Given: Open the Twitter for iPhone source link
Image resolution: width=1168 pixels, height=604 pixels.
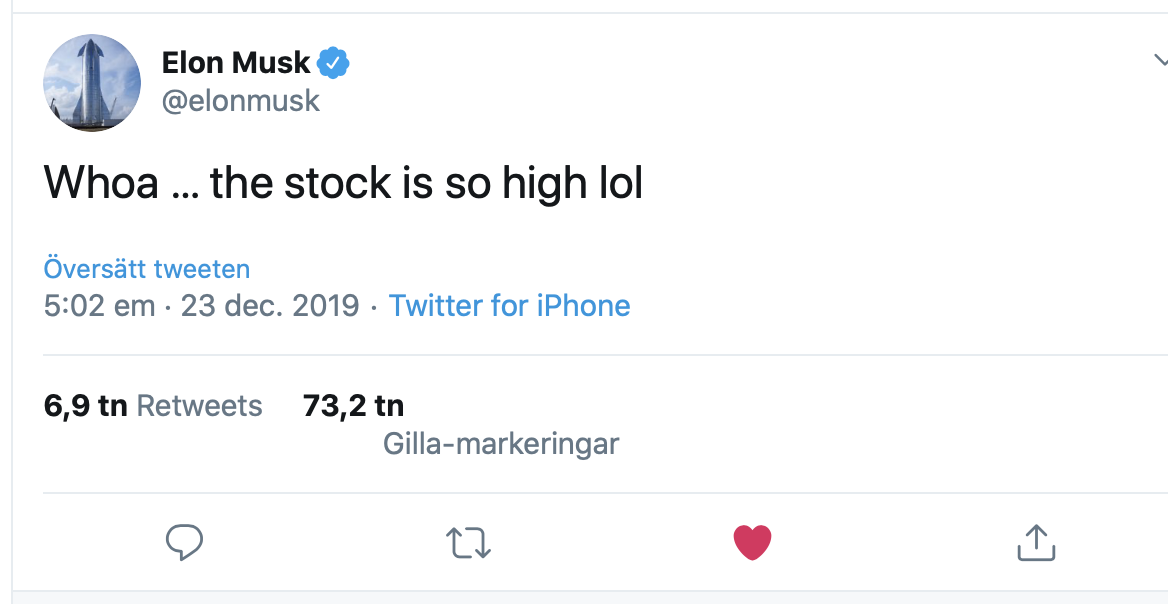Looking at the screenshot, I should point(510,306).
